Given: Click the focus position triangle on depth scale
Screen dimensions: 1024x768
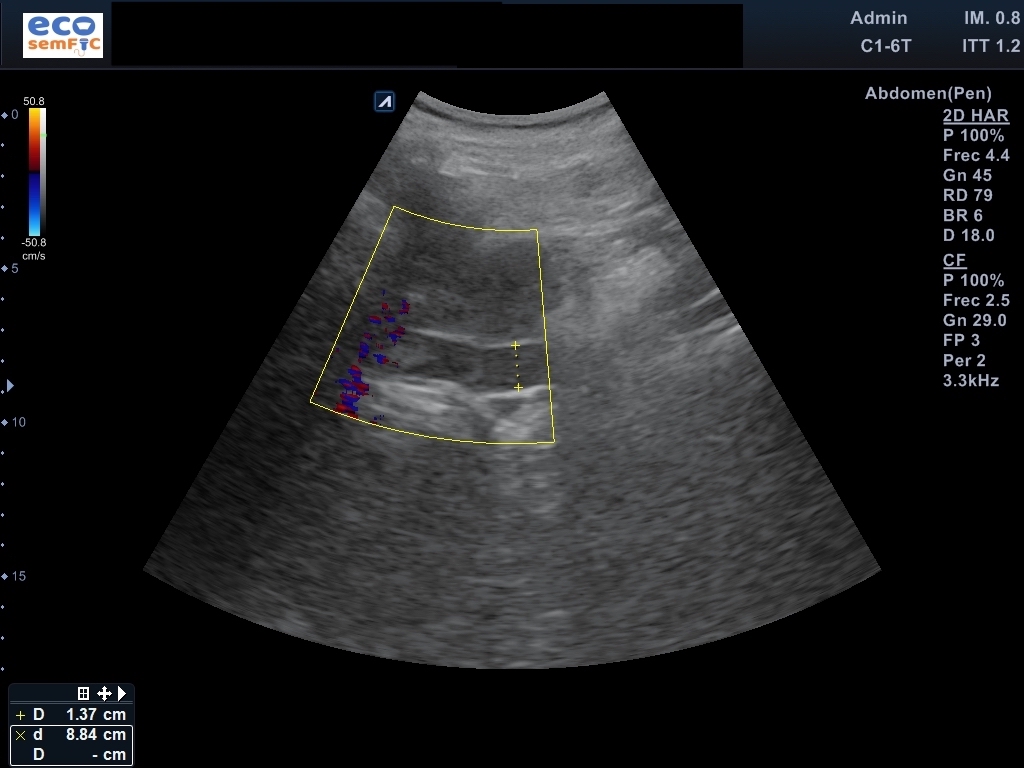Looking at the screenshot, I should 10,385.
